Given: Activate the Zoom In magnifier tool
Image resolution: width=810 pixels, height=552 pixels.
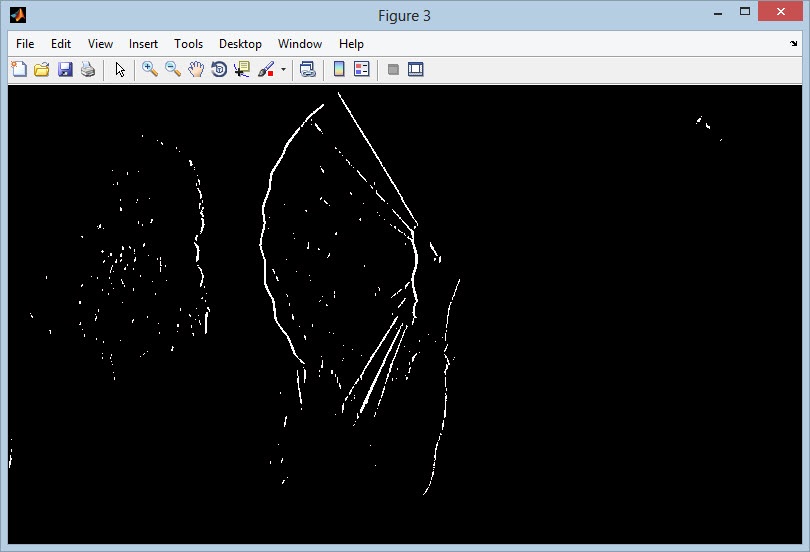Looking at the screenshot, I should (x=150, y=69).
